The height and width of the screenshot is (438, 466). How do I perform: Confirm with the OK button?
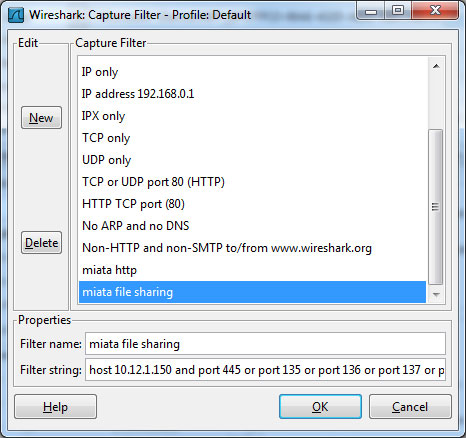click(320, 407)
